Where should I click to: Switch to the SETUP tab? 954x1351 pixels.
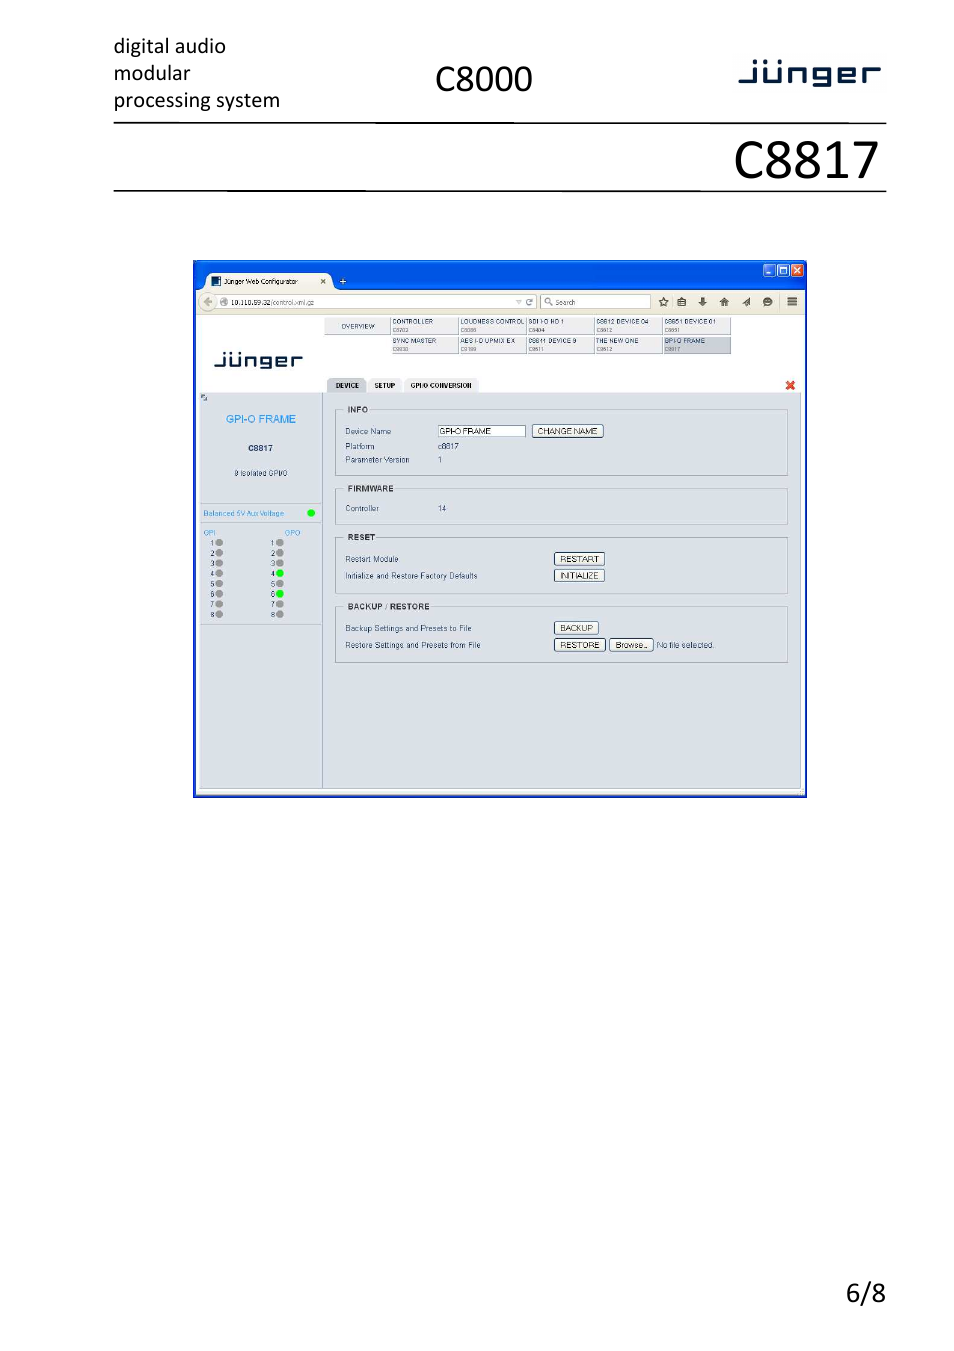(385, 385)
